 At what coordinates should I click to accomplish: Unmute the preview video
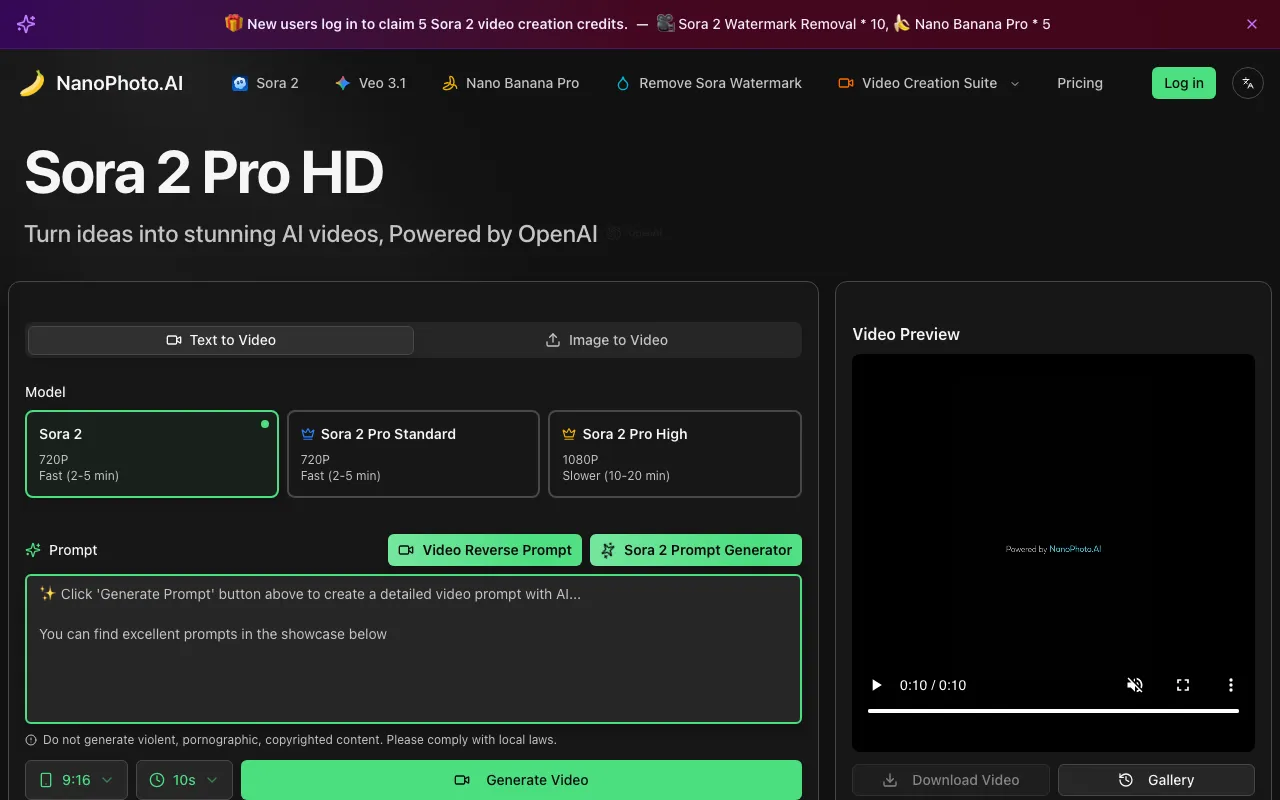pyautogui.click(x=1135, y=685)
